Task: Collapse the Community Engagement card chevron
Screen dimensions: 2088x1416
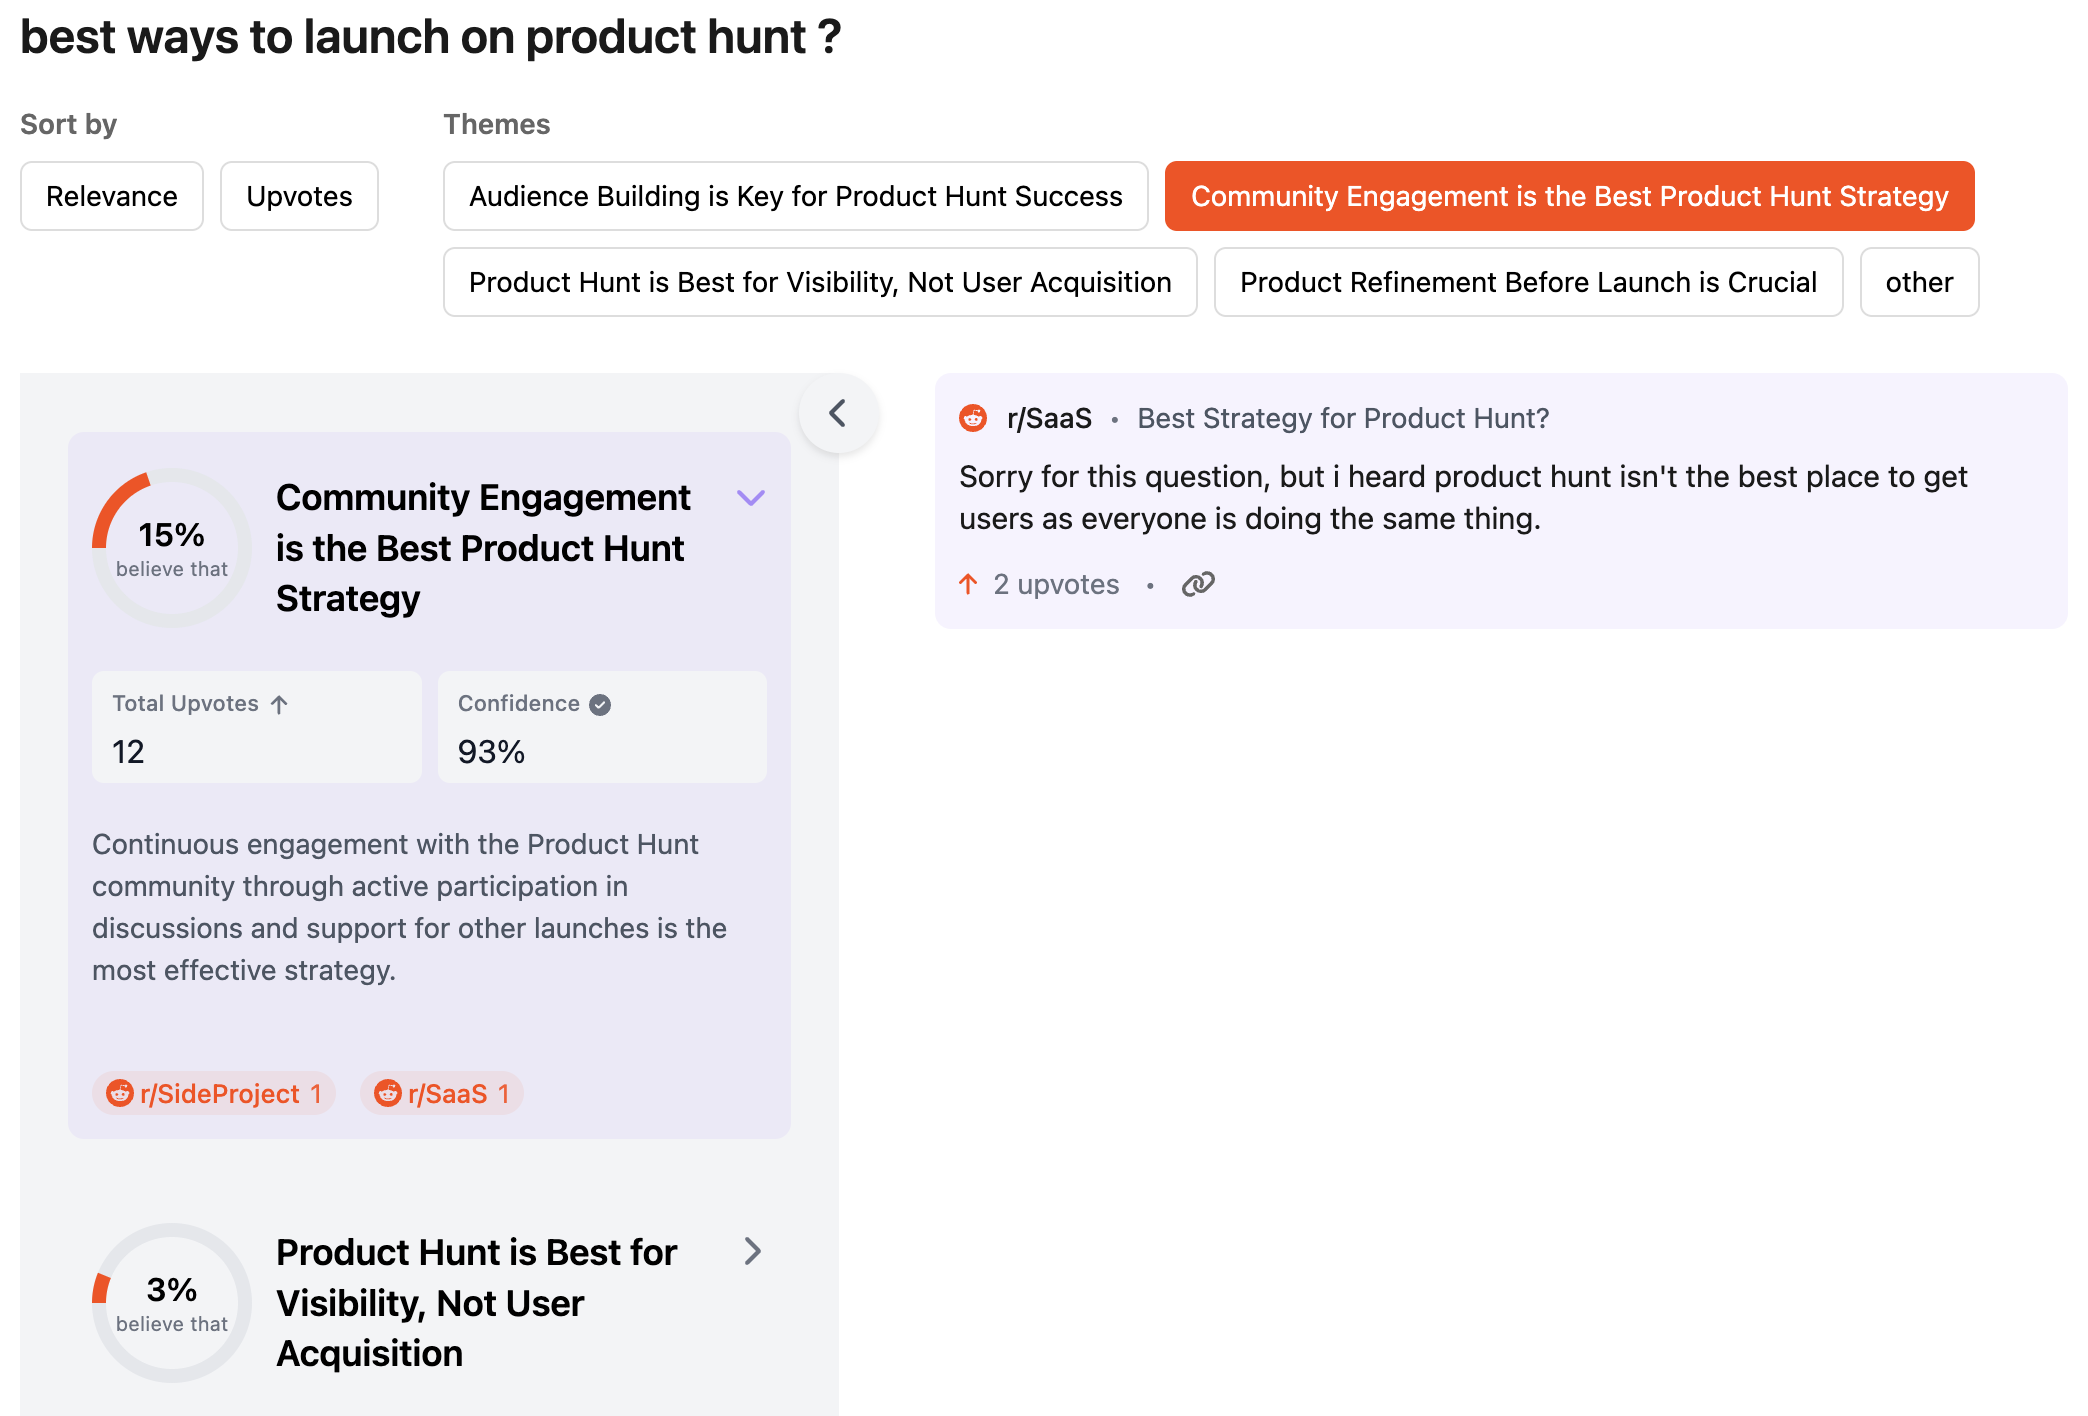Action: [x=751, y=498]
